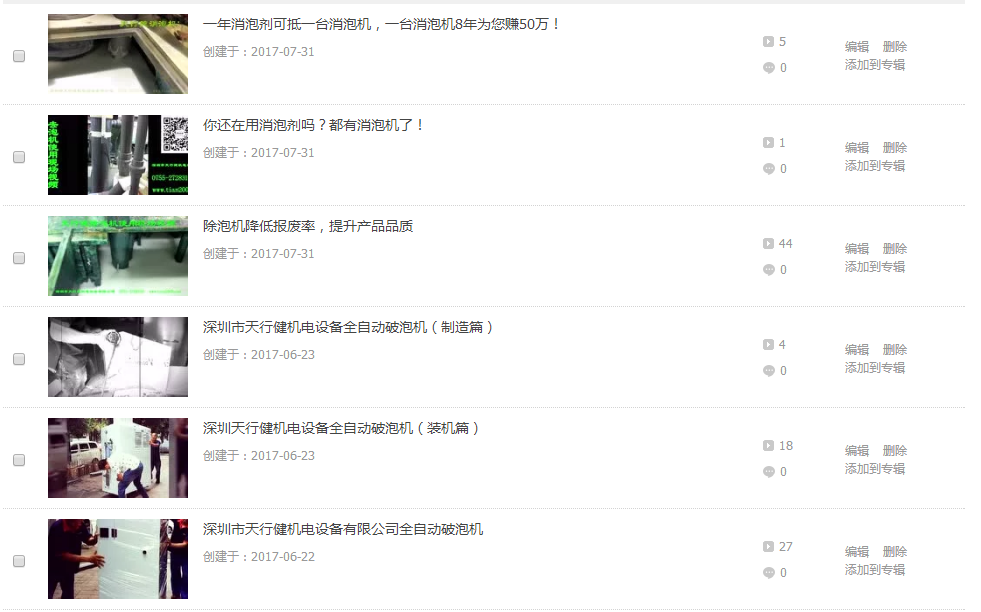
Task: Check the box for 2017-06-22 video
Action: coord(19,561)
